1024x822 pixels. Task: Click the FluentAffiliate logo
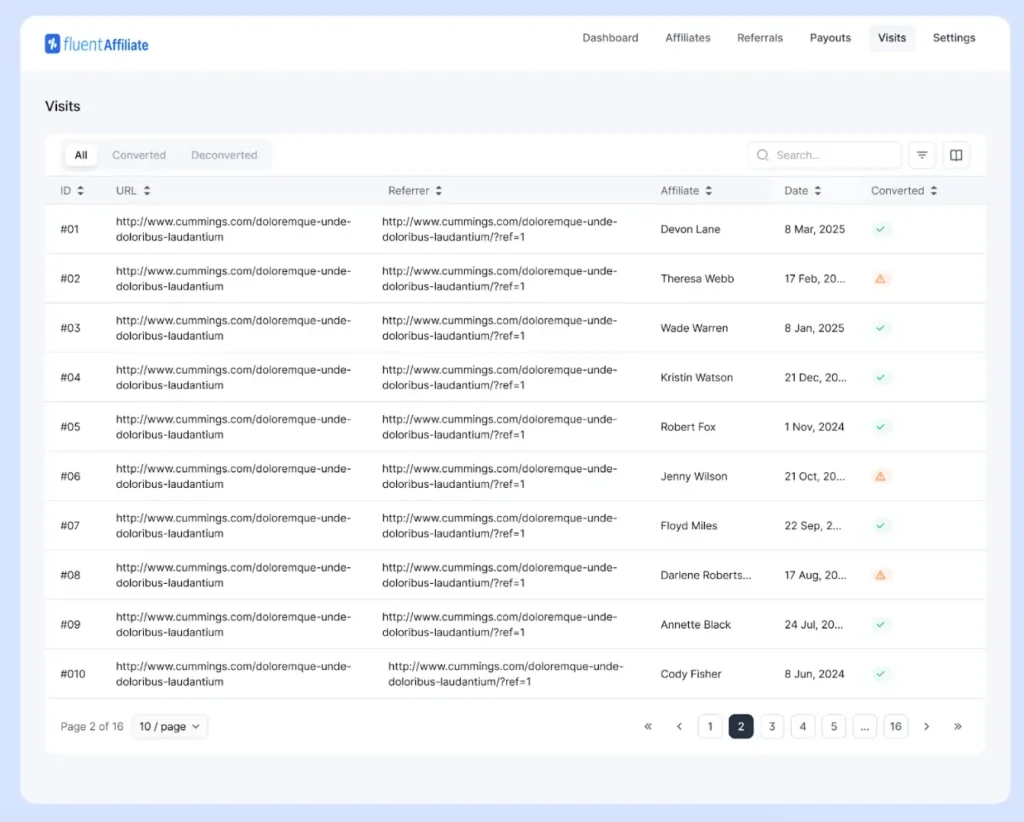(97, 44)
